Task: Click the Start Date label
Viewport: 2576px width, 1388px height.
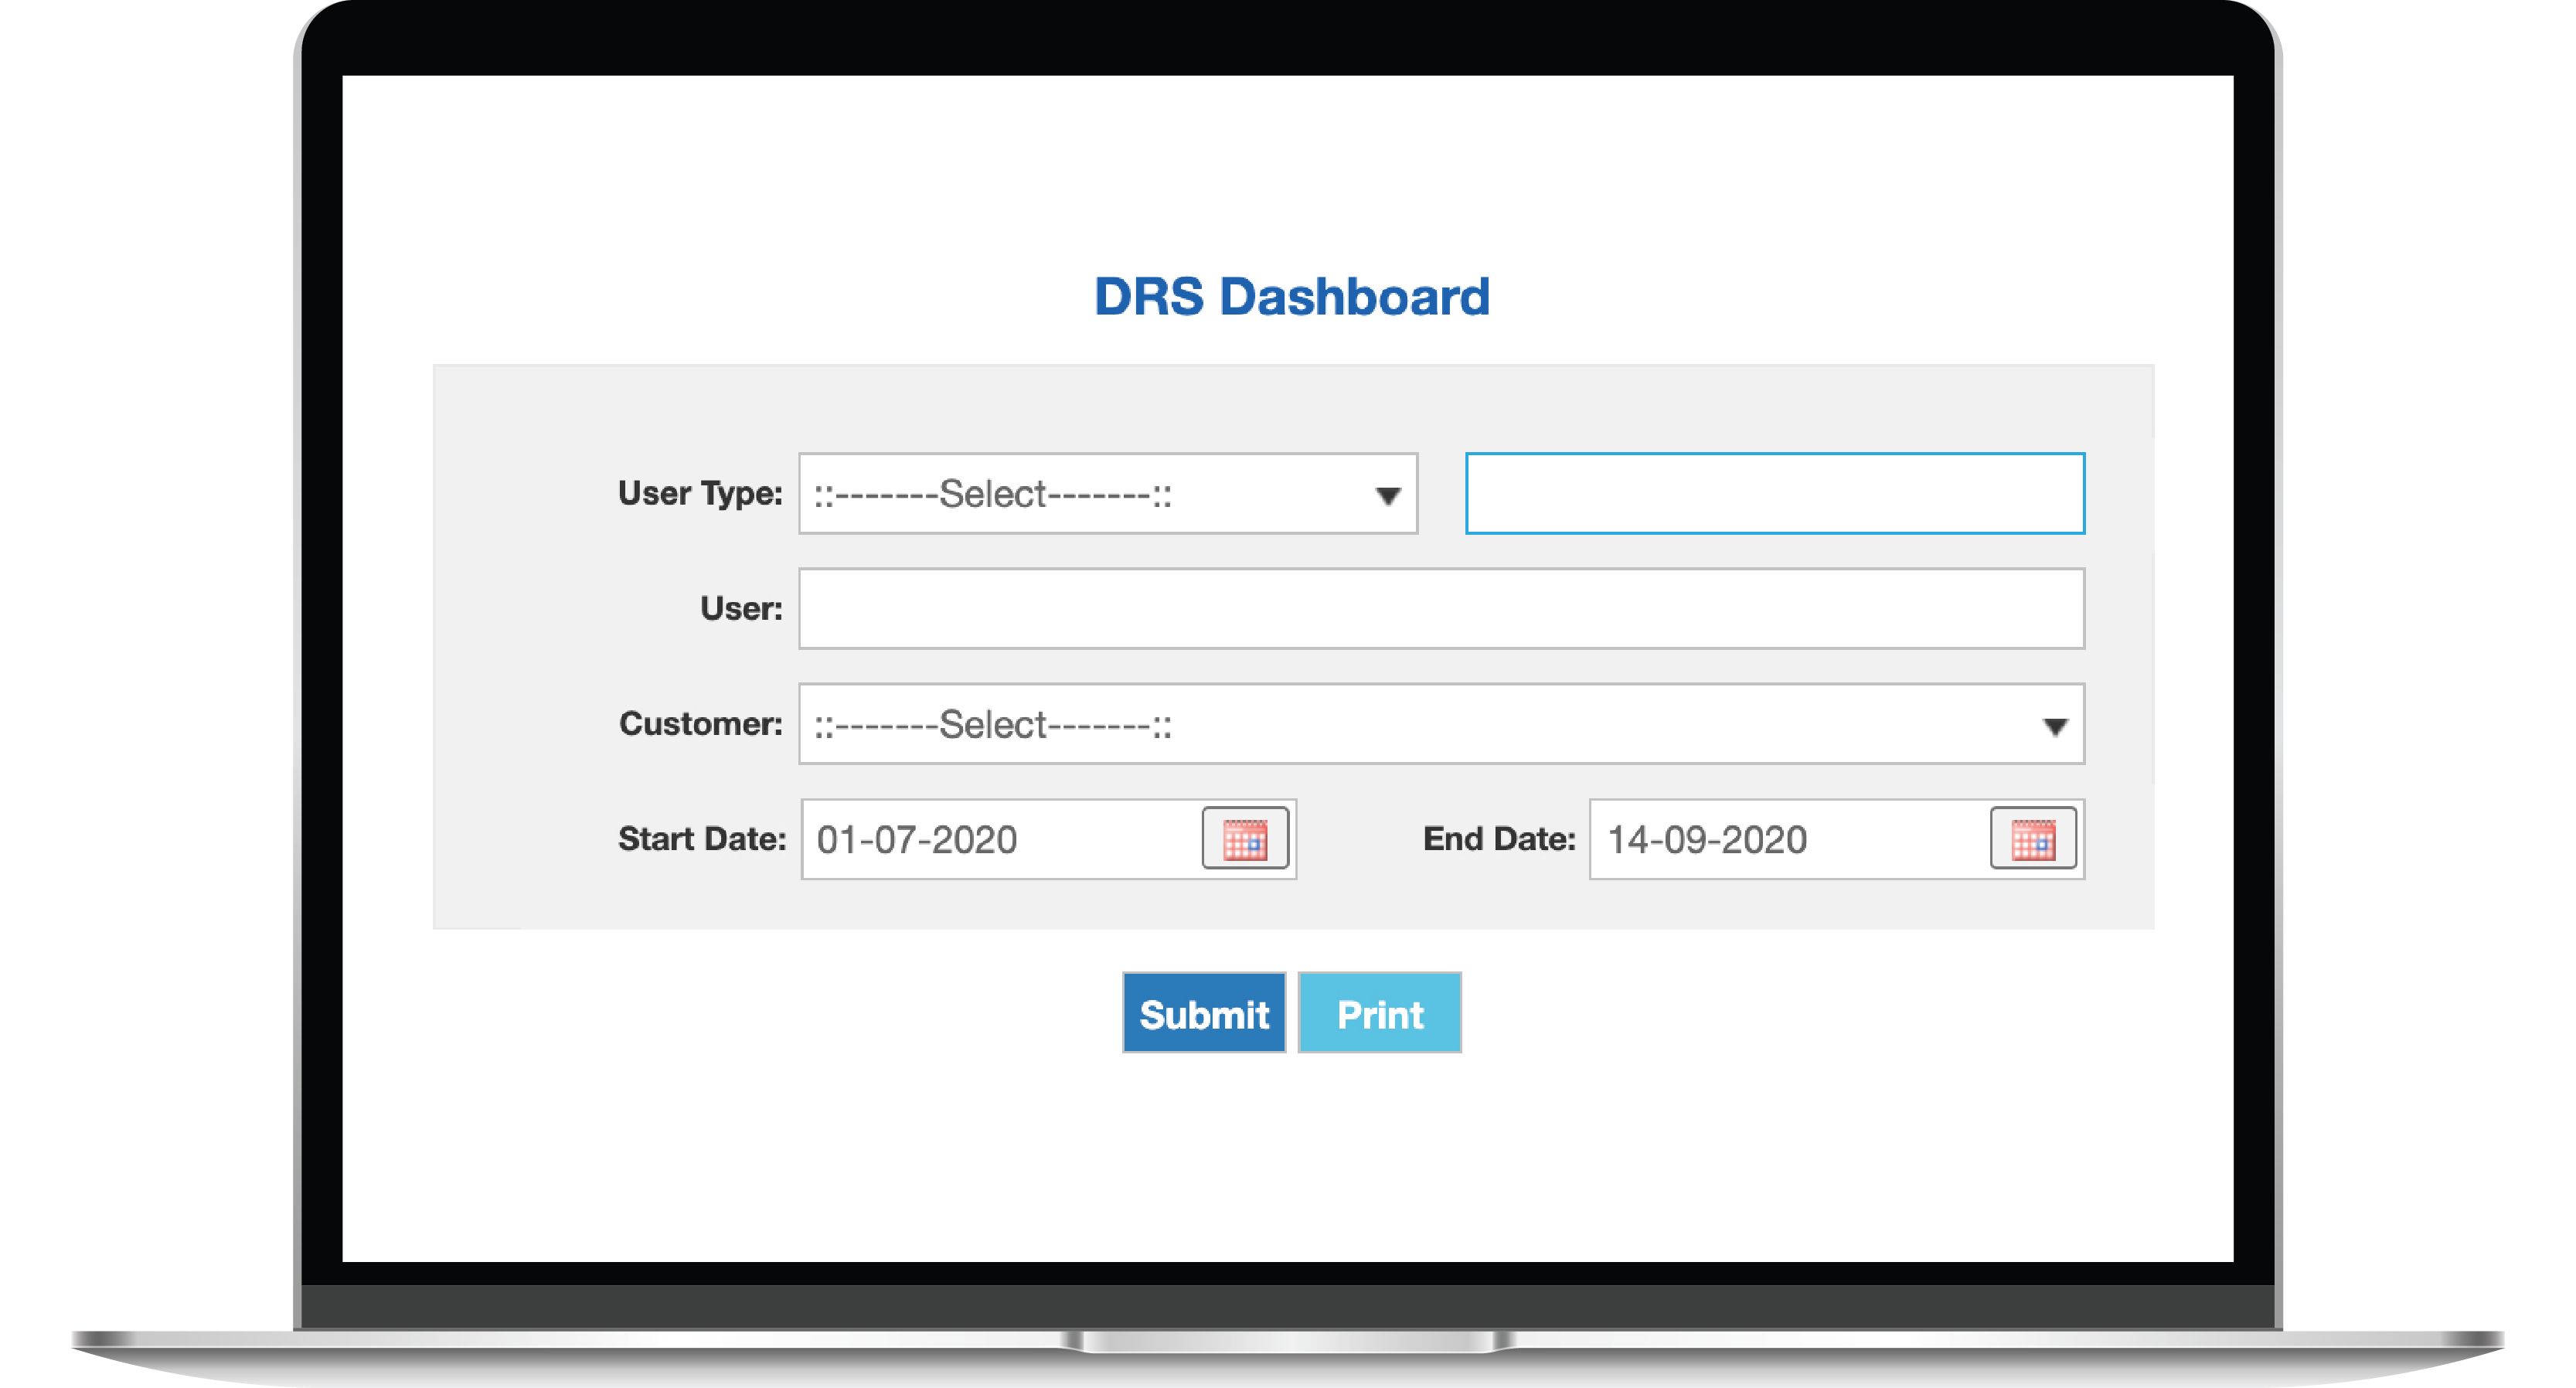Action: click(701, 838)
